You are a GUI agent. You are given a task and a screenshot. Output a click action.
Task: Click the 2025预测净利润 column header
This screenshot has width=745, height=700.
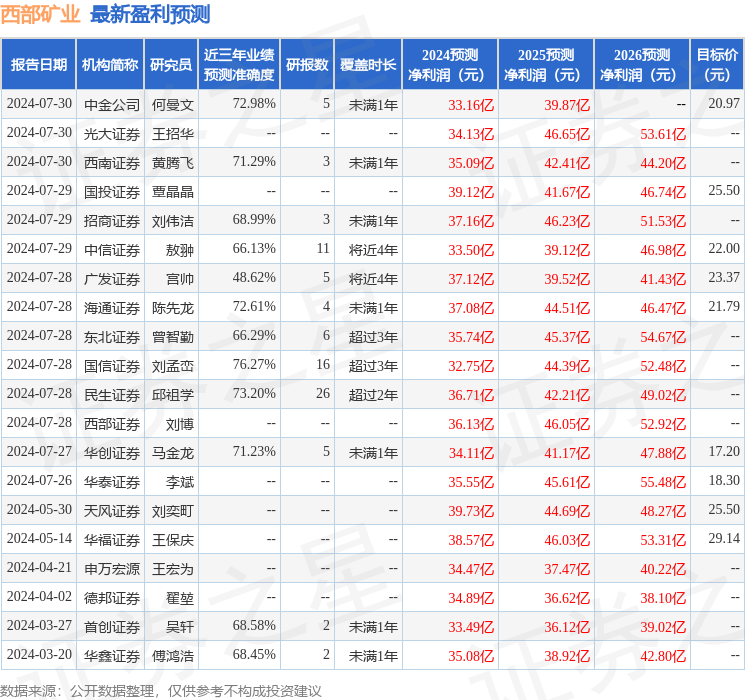click(546, 65)
